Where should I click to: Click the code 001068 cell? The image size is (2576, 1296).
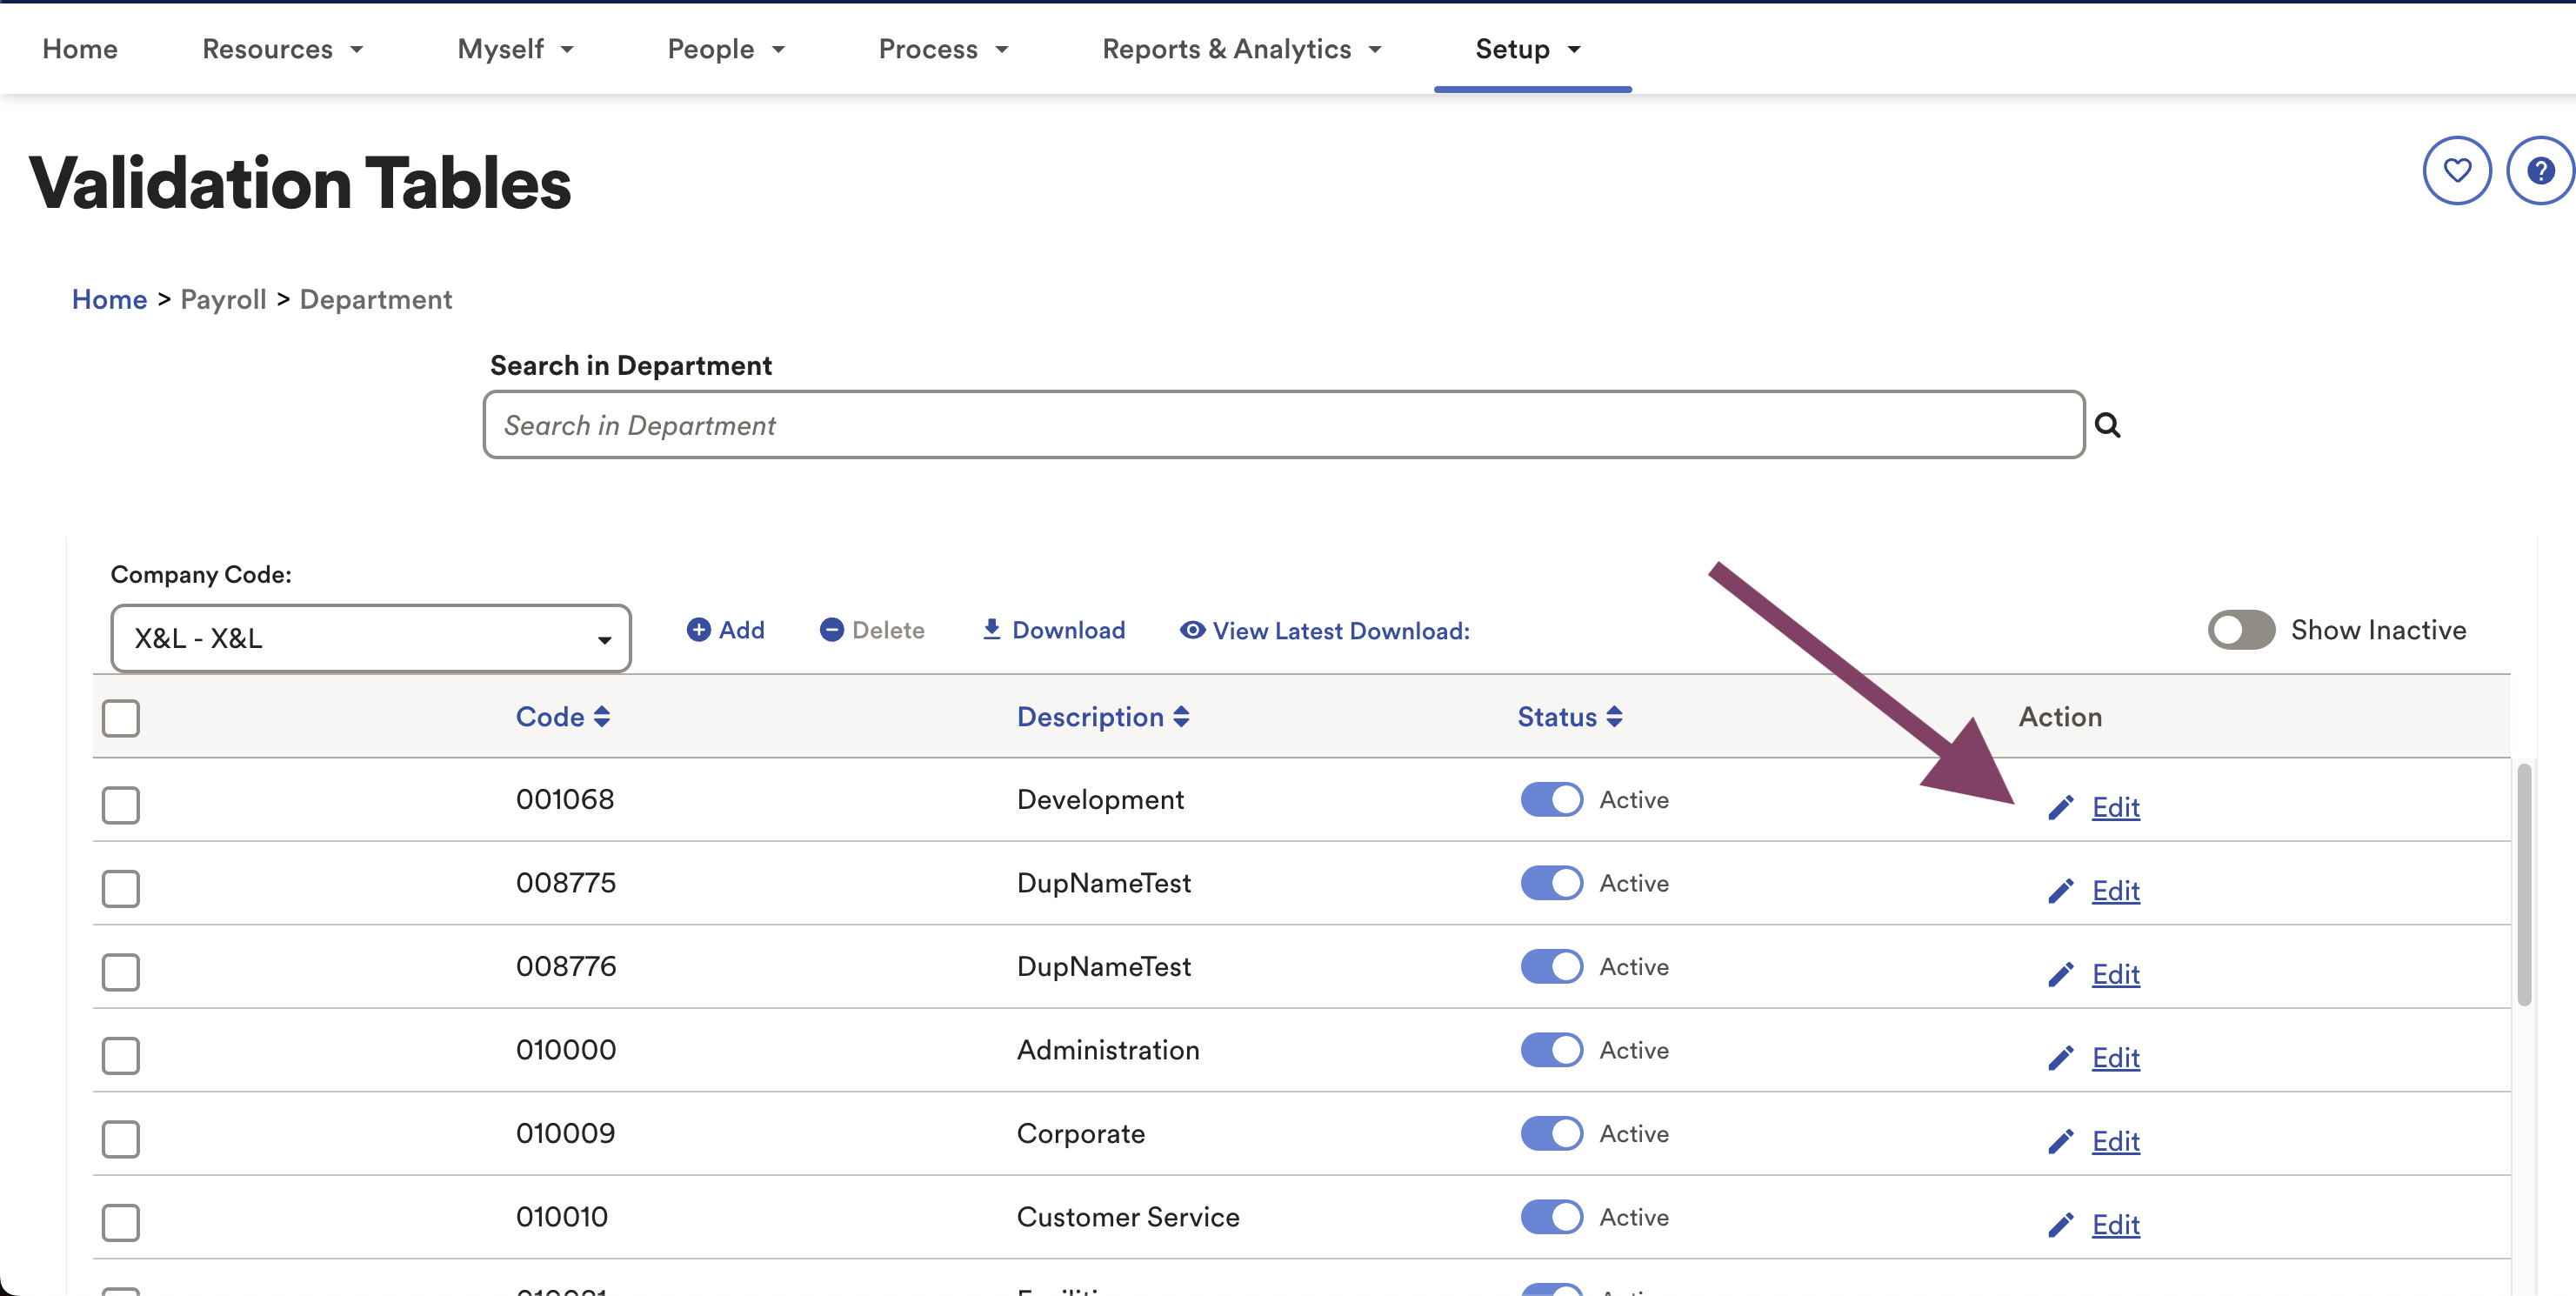[565, 799]
